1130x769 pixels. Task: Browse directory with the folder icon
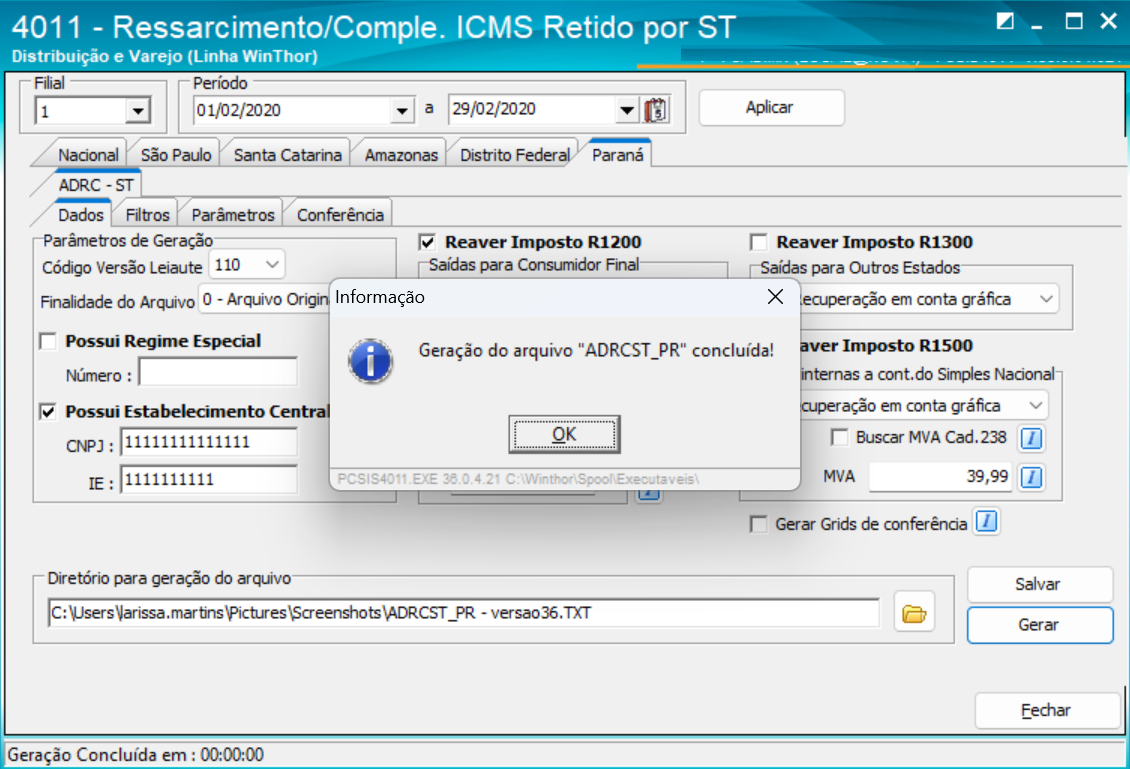point(914,613)
